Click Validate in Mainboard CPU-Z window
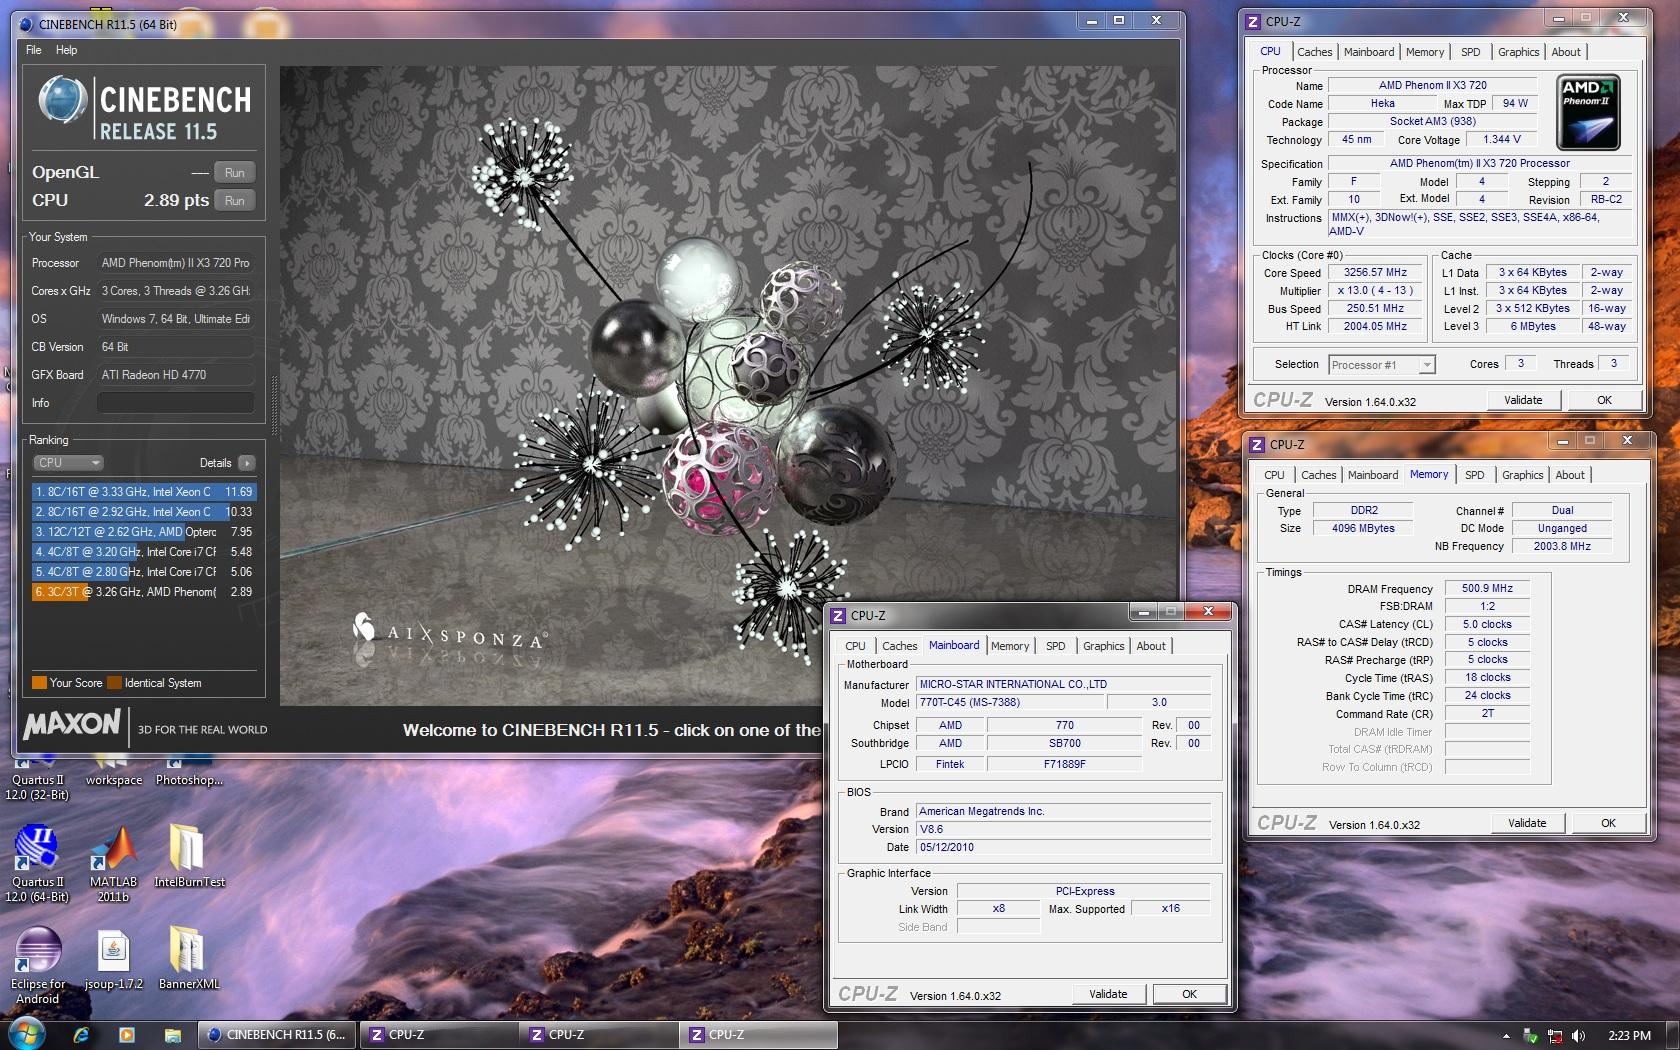The width and height of the screenshot is (1680, 1050). [x=1108, y=994]
